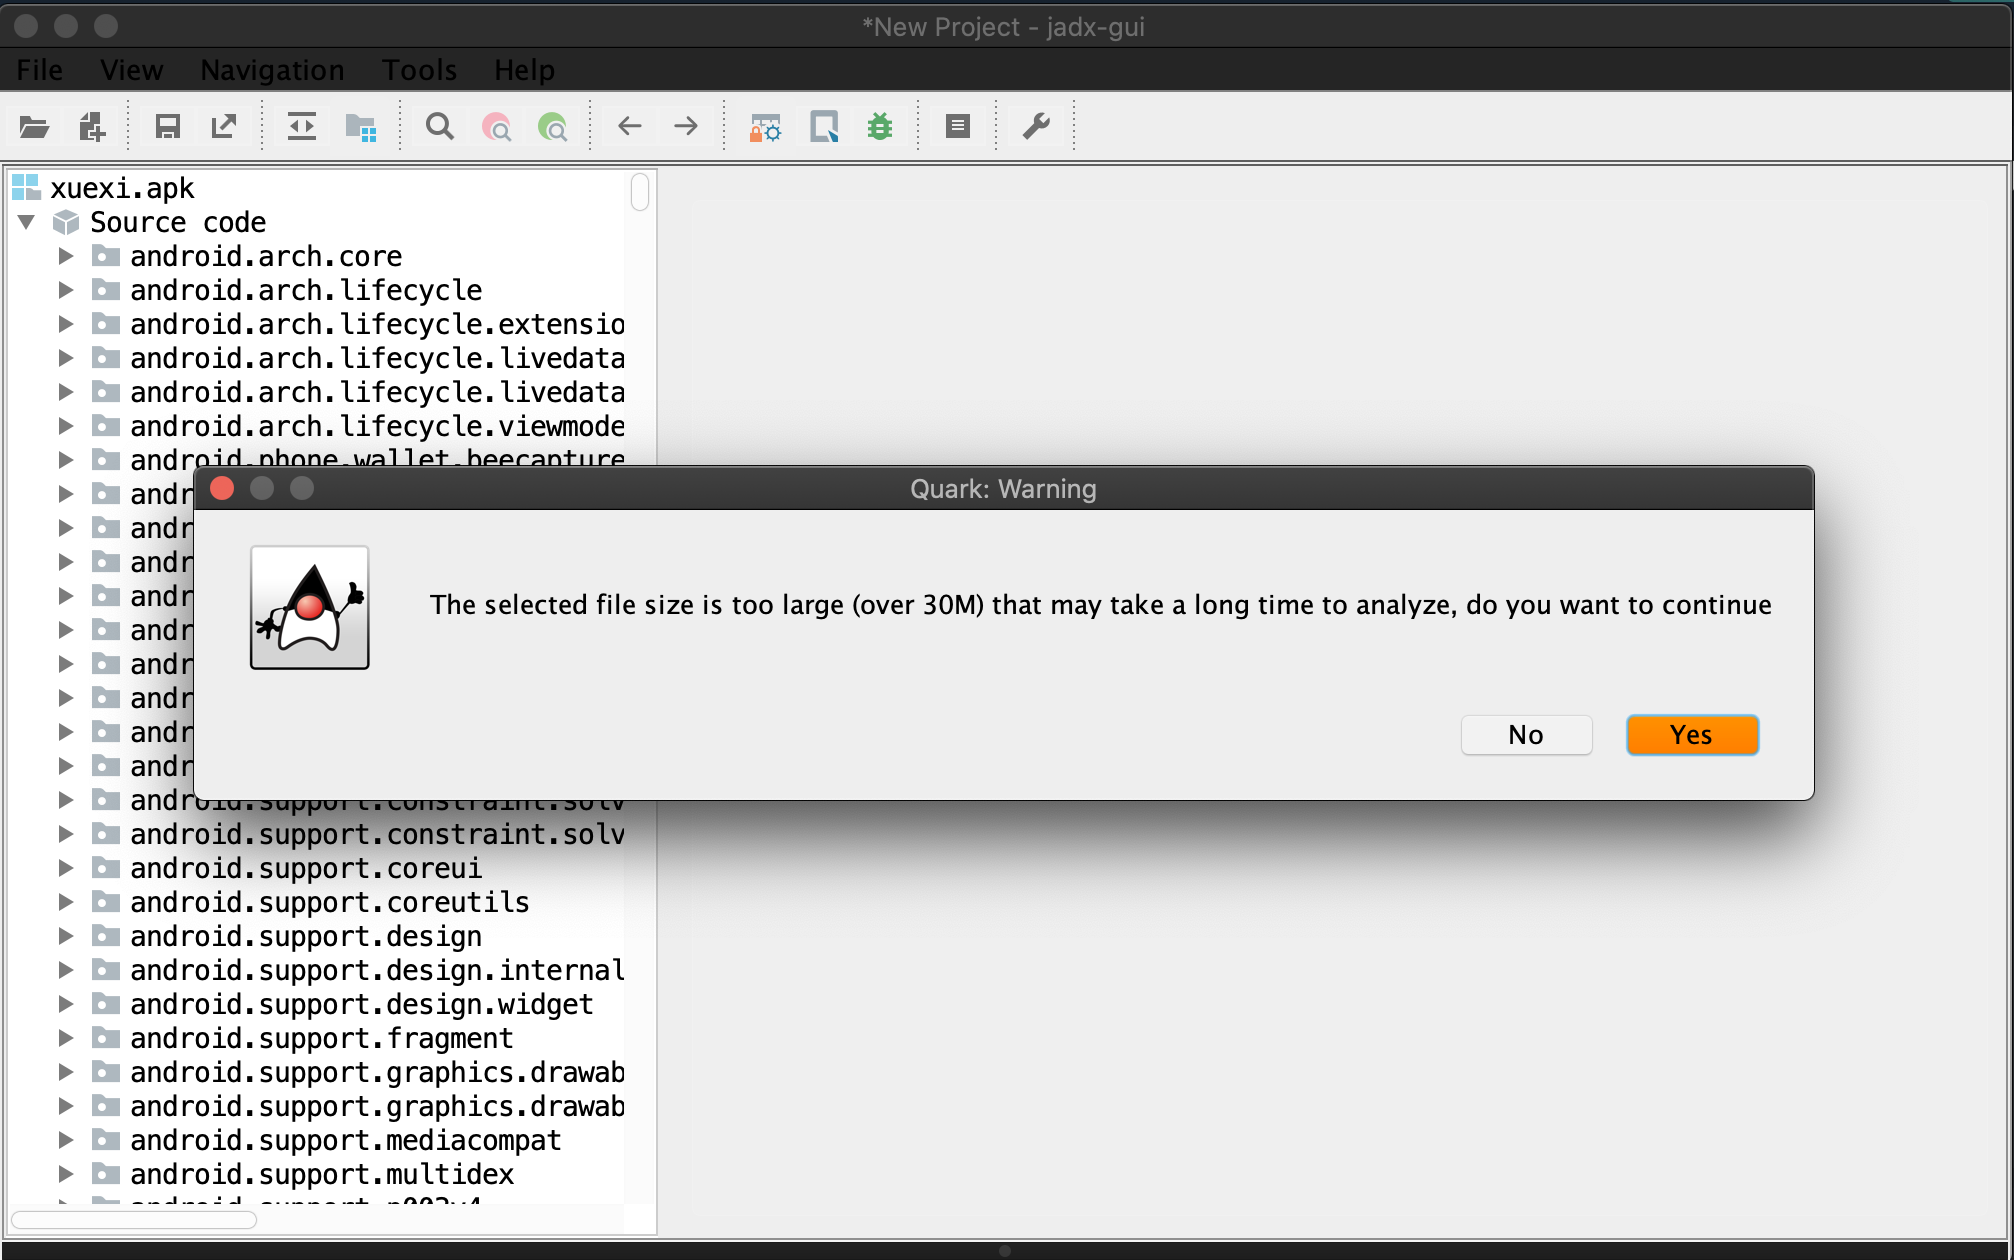Image resolution: width=2014 pixels, height=1260 pixels.
Task: Click Yes to continue analysis
Action: coord(1691,735)
